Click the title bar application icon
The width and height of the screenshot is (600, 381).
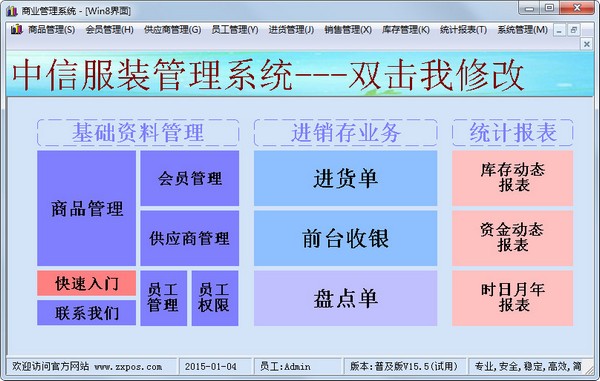tap(11, 11)
